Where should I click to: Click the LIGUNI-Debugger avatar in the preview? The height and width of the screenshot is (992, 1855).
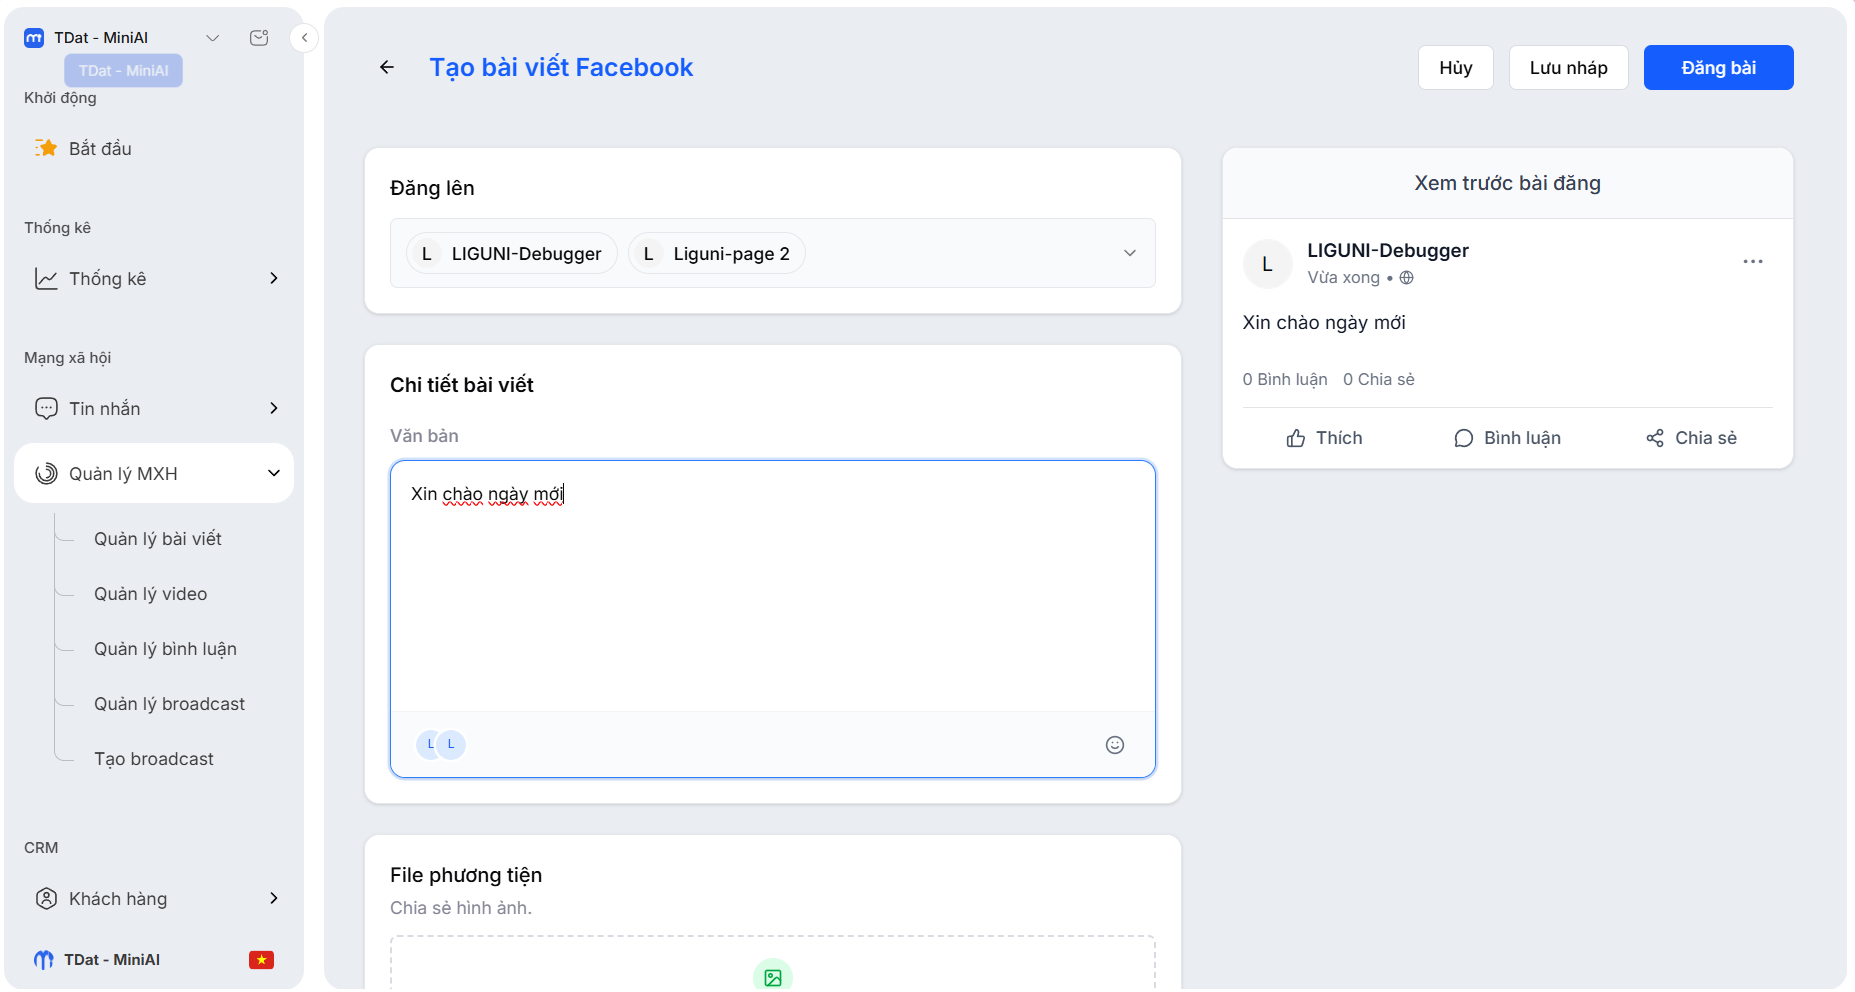tap(1267, 264)
